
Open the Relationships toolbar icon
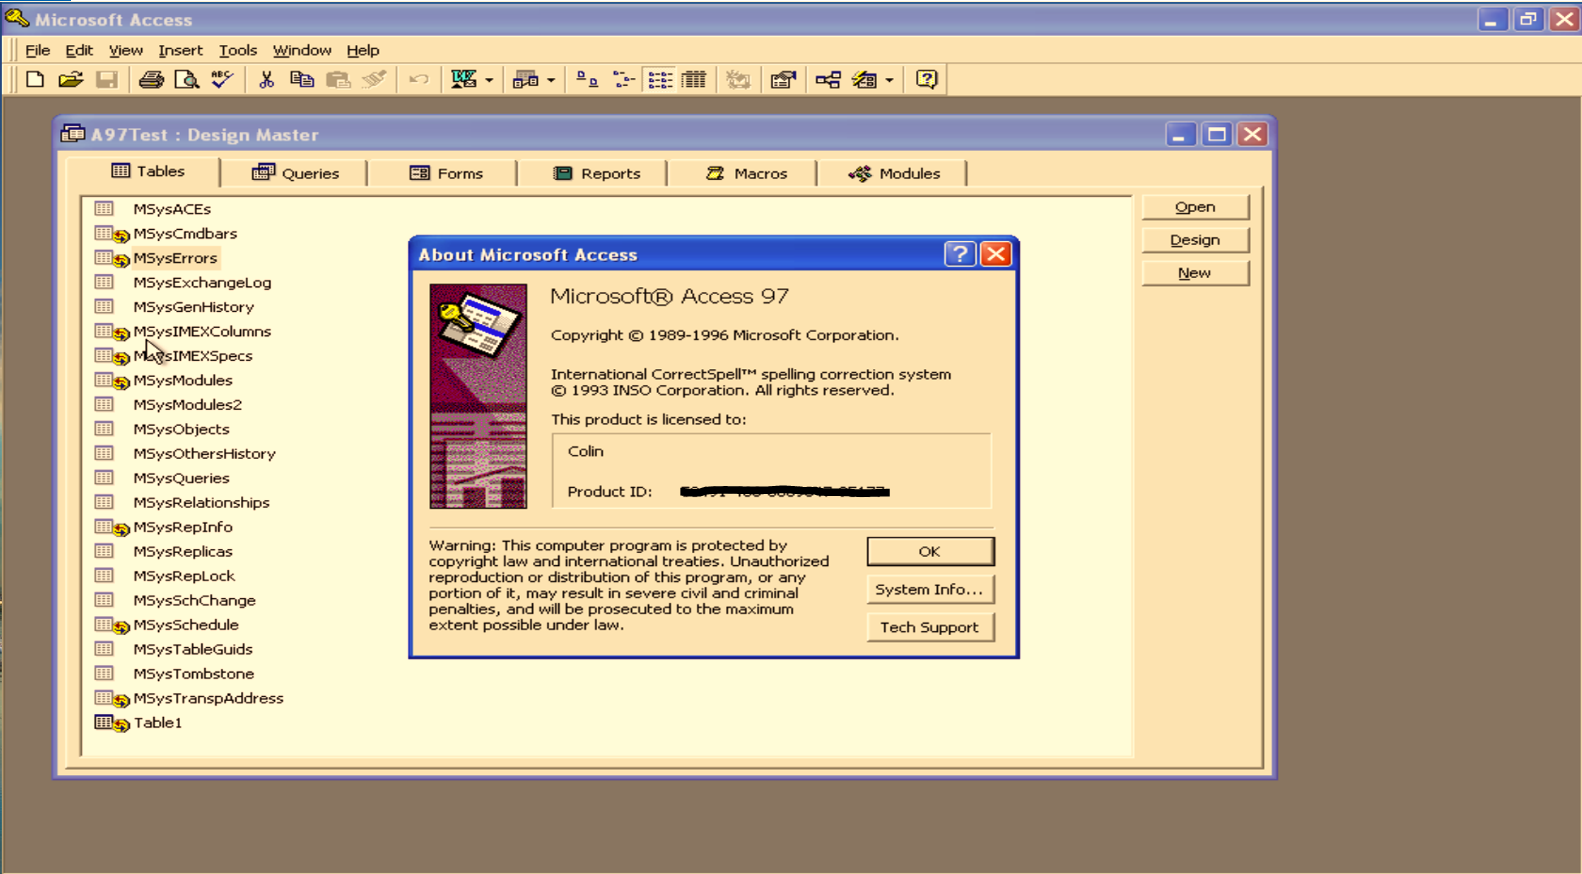click(x=828, y=80)
